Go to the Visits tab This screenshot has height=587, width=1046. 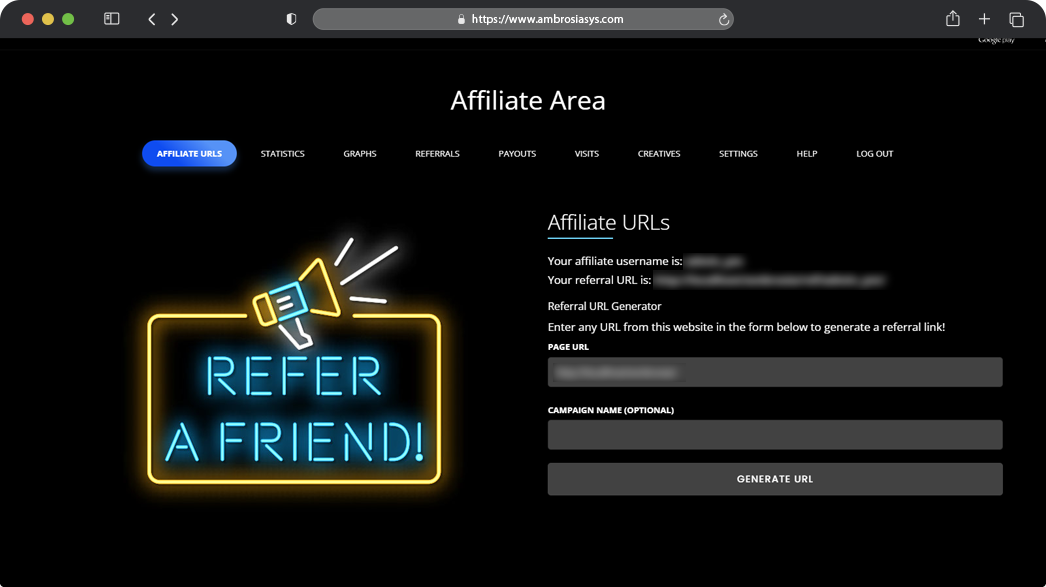(587, 153)
